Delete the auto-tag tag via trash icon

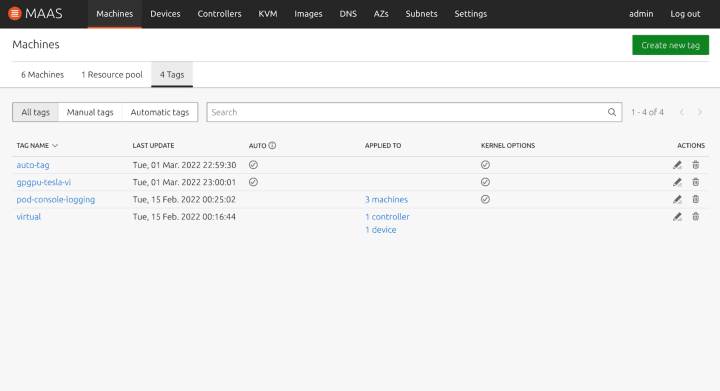[x=696, y=165]
